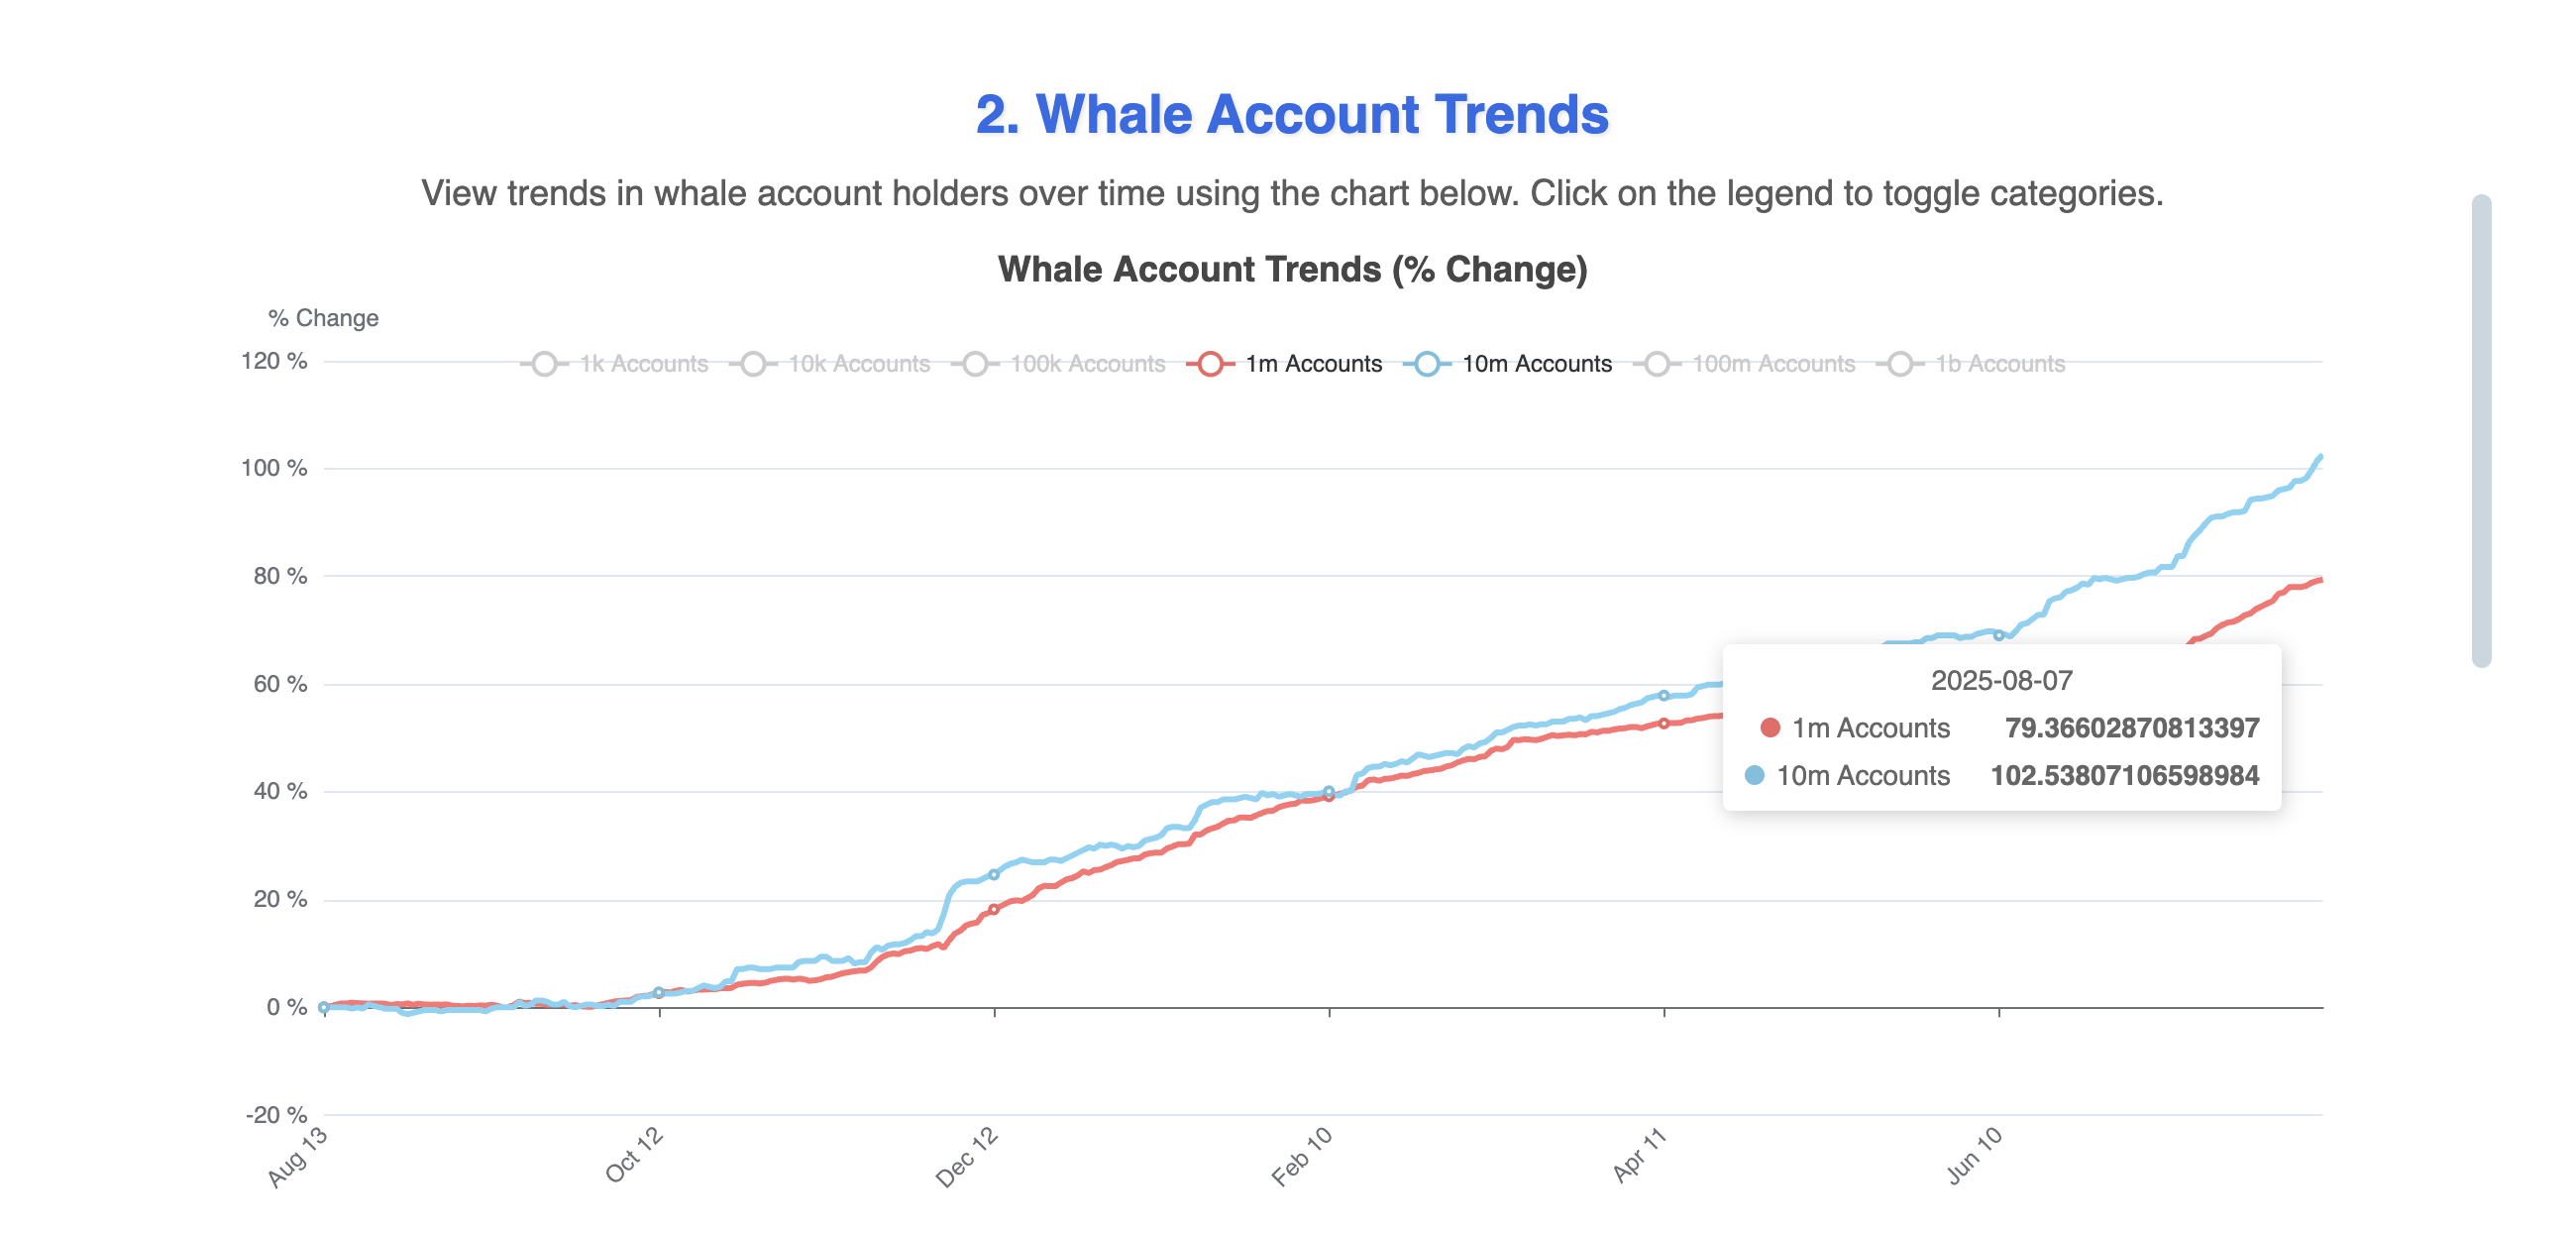The image size is (2576, 1233).
Task: Click the red data marker above Dec 12
Action: point(994,910)
